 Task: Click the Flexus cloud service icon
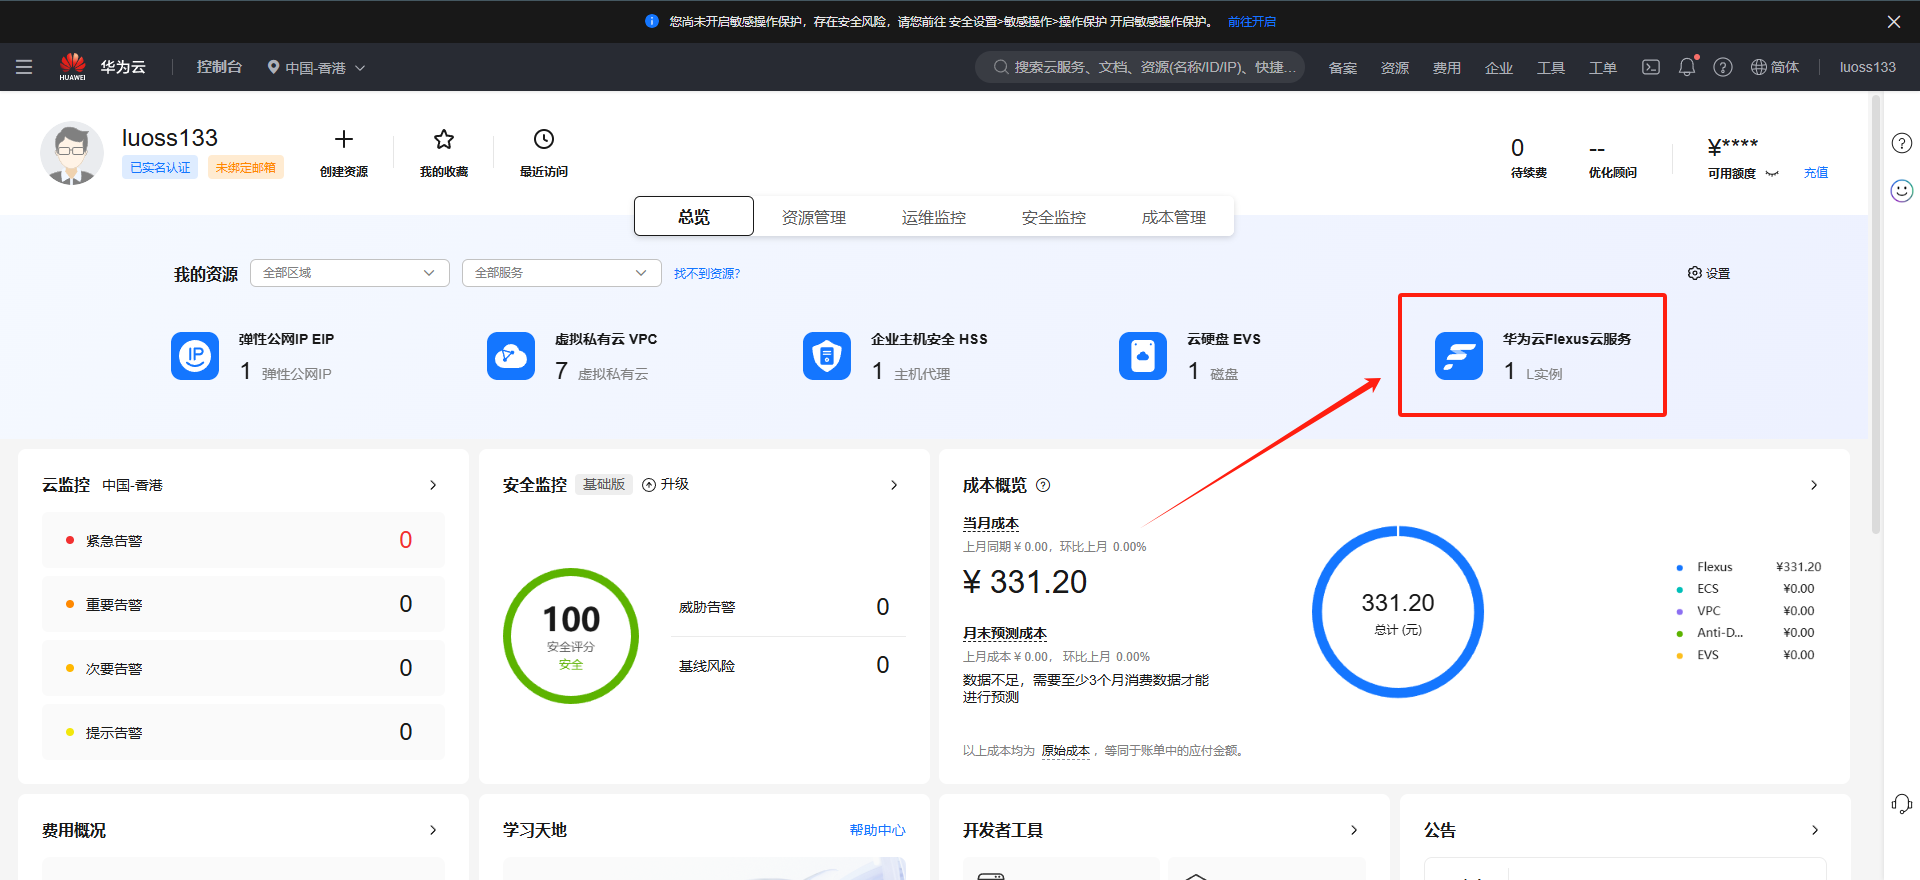[1458, 356]
